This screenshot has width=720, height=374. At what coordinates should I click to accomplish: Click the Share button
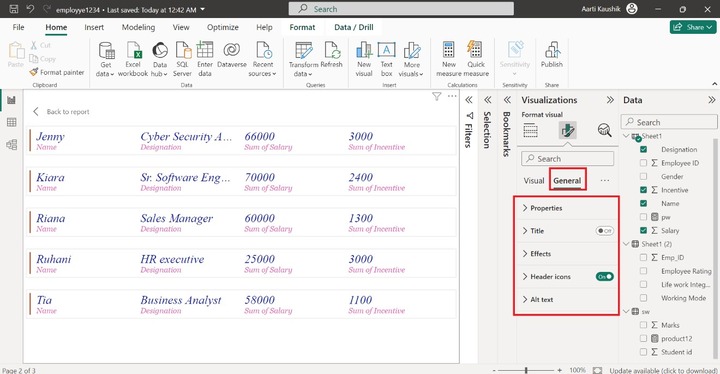692,27
